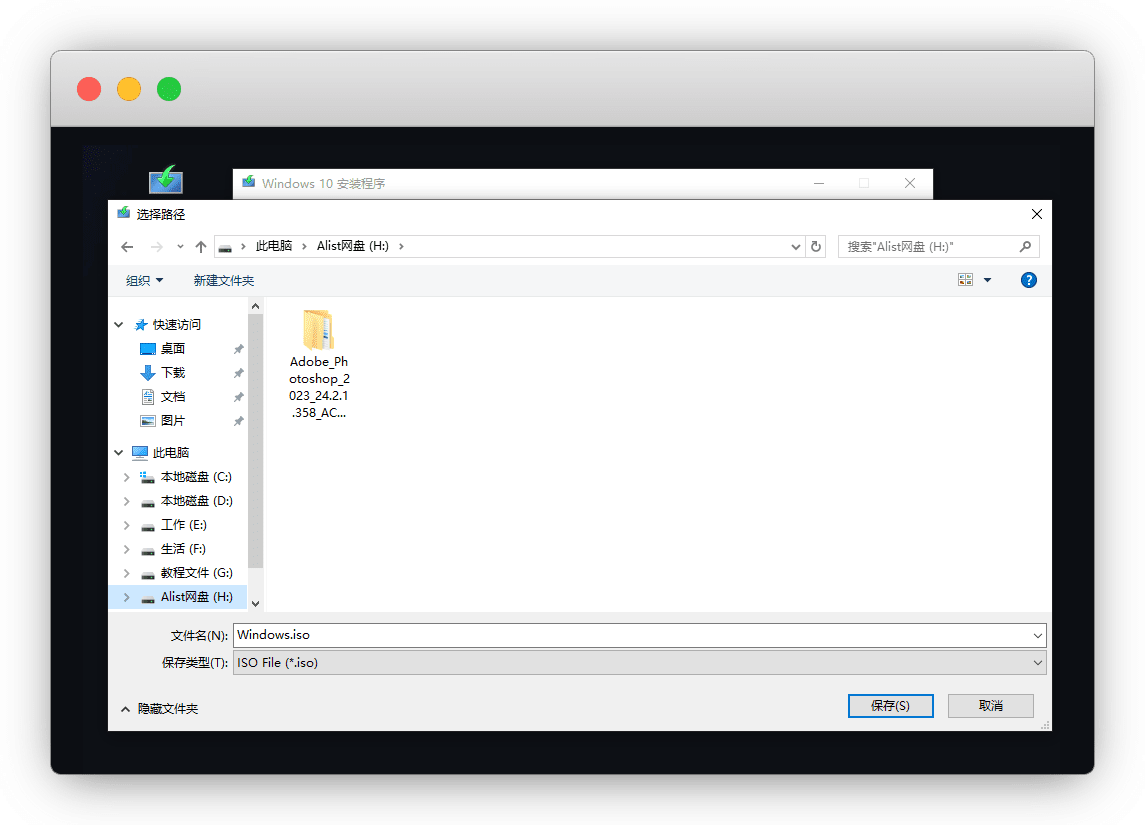Click the 取消 button
Viewport: 1145px width, 825px height.
click(x=990, y=705)
